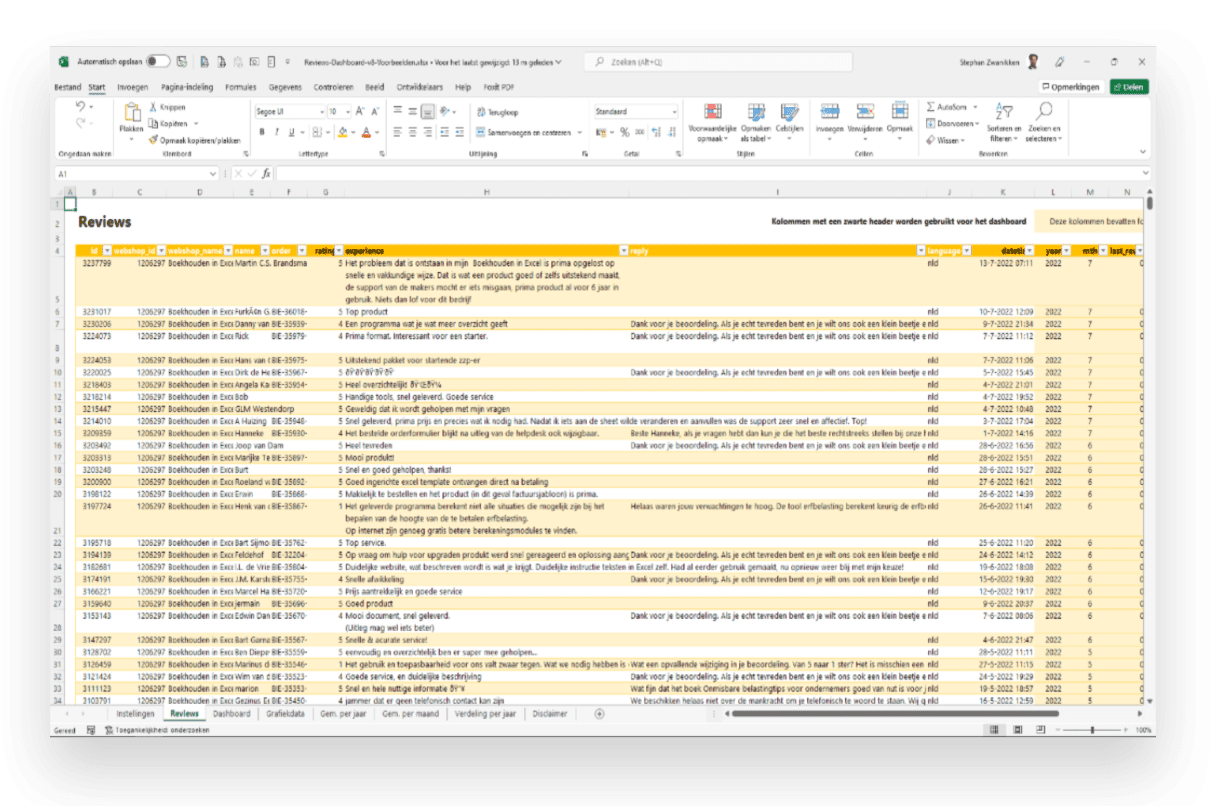Viewport: 1210px width, 806px height.
Task: Open the Formules ribbon tab
Action: click(240, 87)
